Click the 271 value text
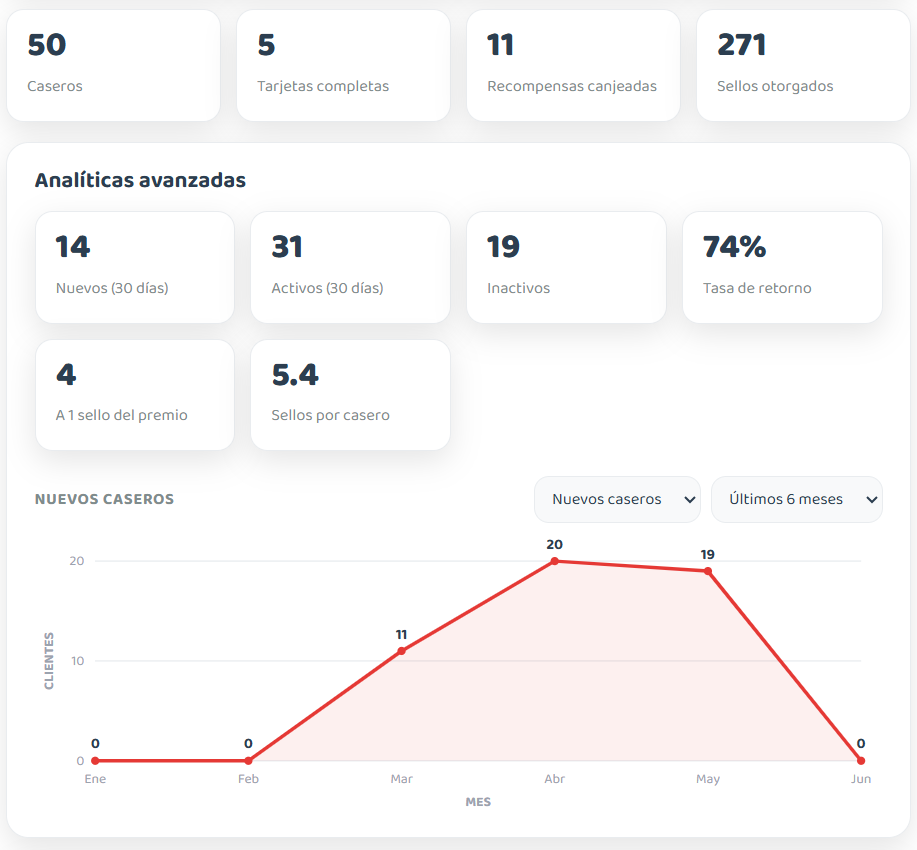This screenshot has width=917, height=850. 742,45
